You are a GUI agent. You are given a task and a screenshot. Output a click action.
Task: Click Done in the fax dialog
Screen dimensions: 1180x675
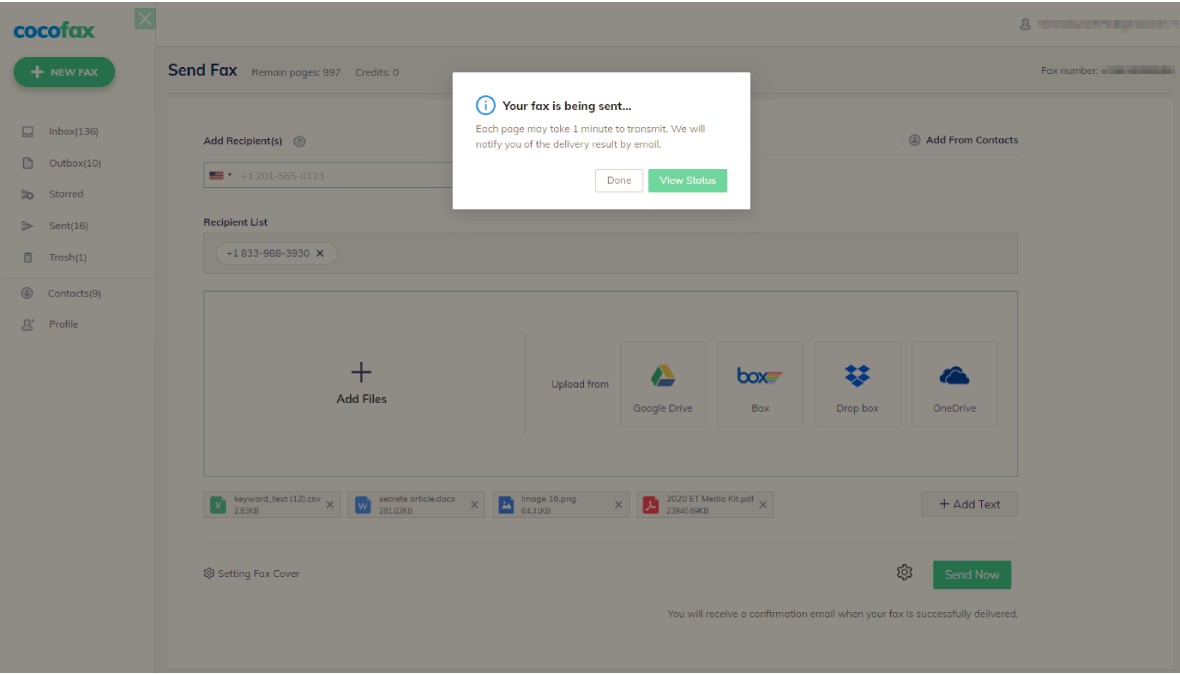619,181
